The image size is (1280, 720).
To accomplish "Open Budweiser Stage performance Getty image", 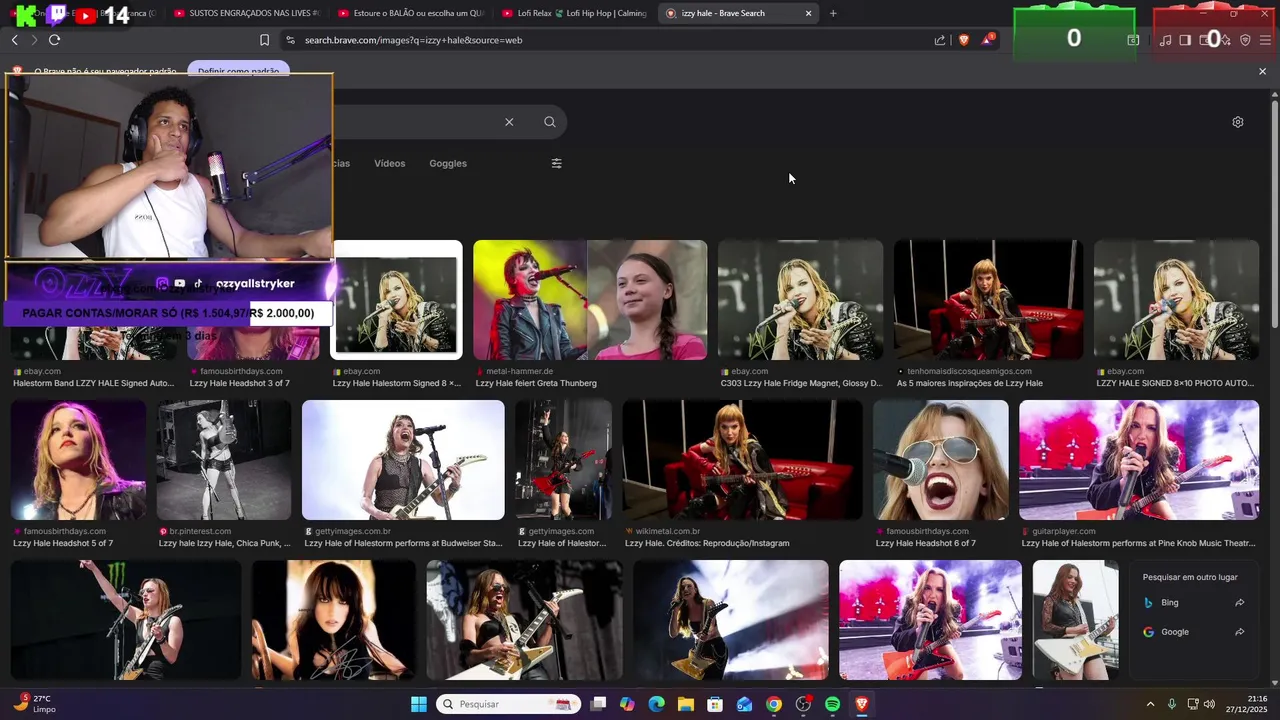I will tap(403, 460).
